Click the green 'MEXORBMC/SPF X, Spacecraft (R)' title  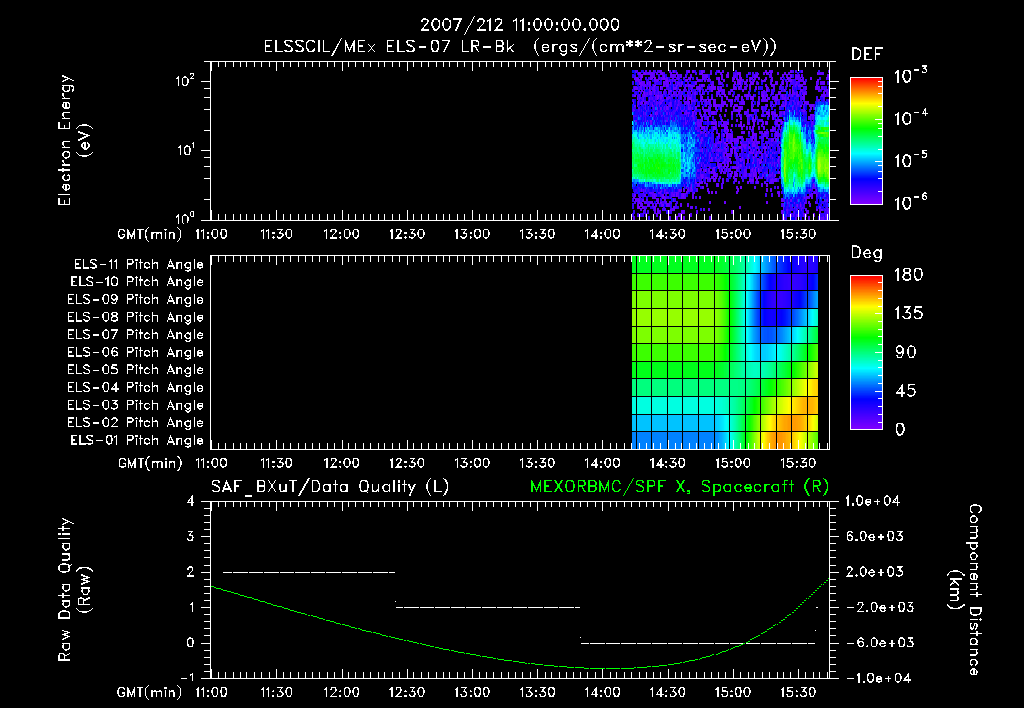679,487
